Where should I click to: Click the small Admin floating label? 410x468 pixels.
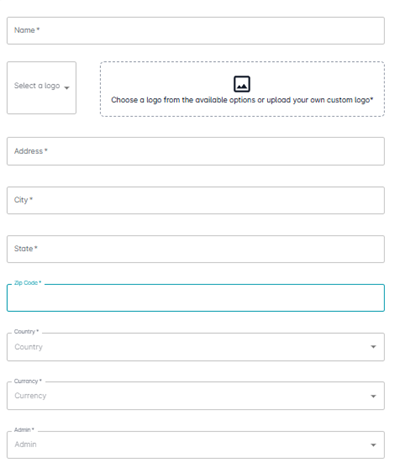click(24, 430)
